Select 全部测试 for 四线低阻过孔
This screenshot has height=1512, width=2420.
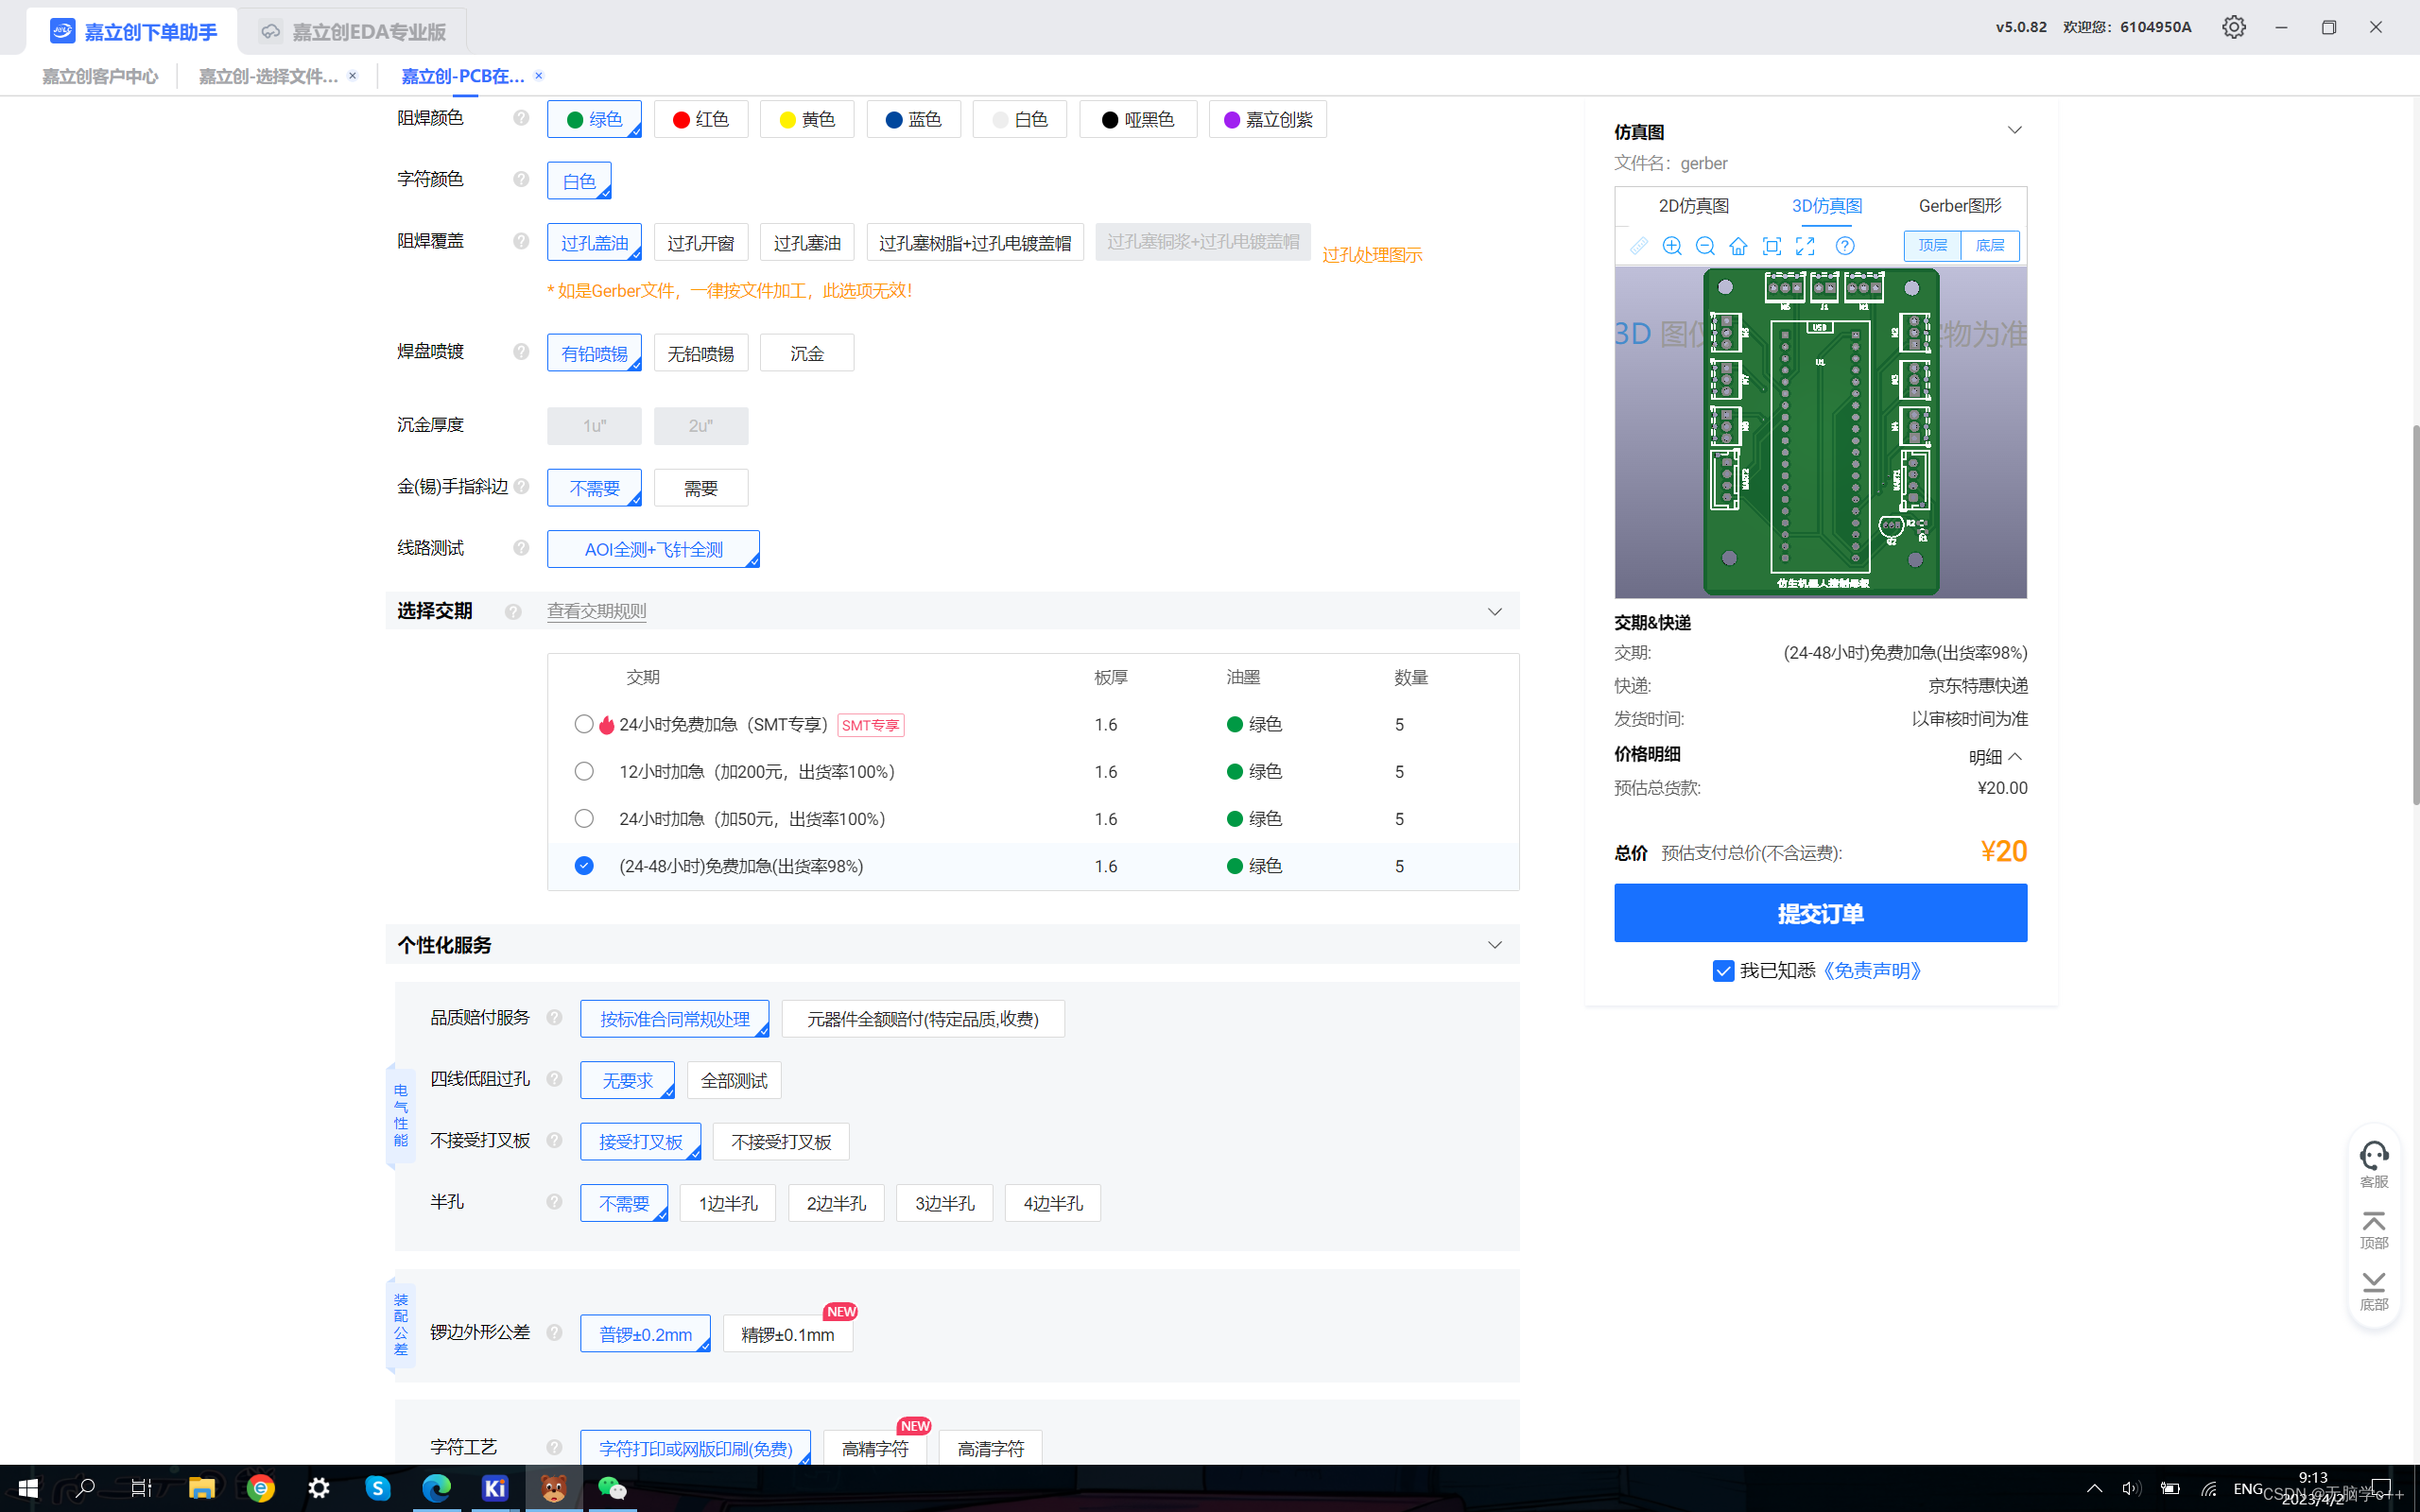[734, 1081]
